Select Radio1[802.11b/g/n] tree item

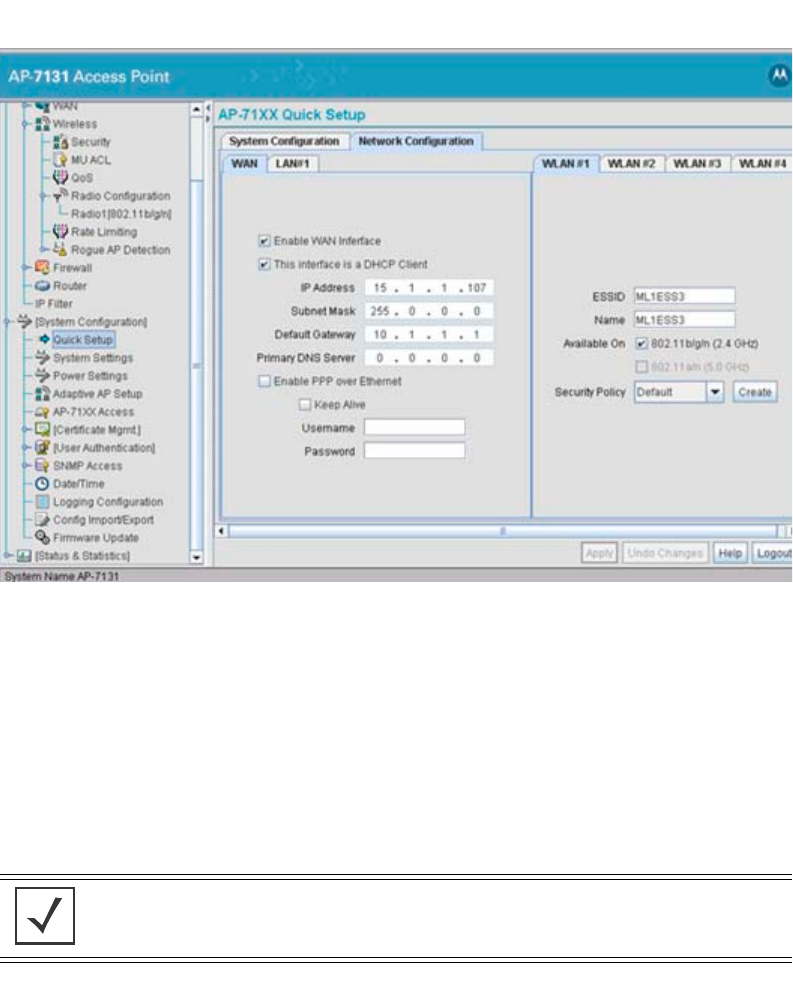click(x=121, y=213)
